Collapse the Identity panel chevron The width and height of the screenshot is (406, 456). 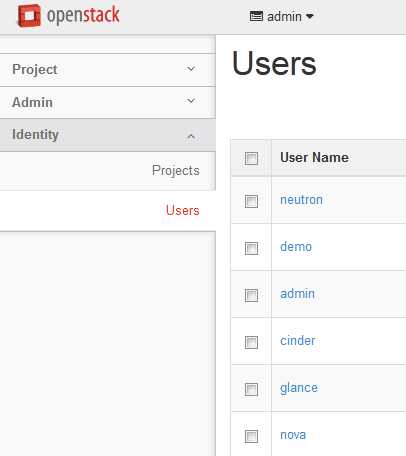click(191, 136)
